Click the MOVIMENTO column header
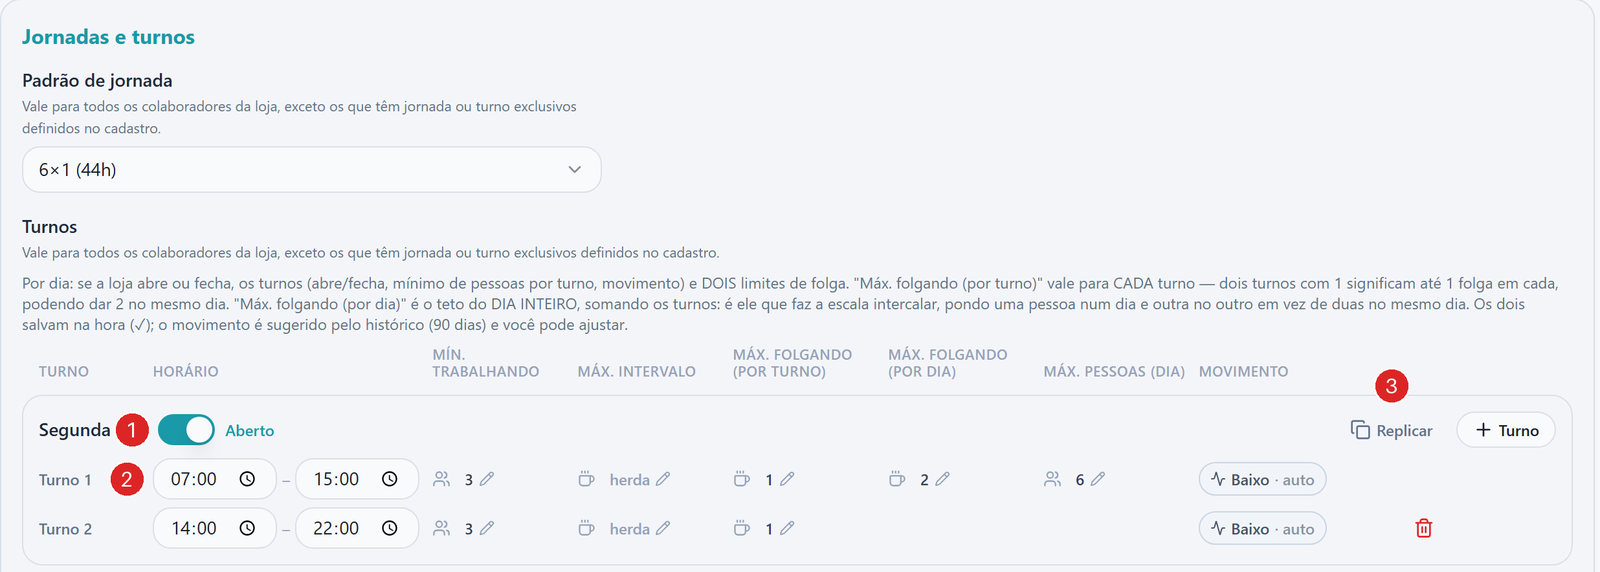 pyautogui.click(x=1244, y=372)
